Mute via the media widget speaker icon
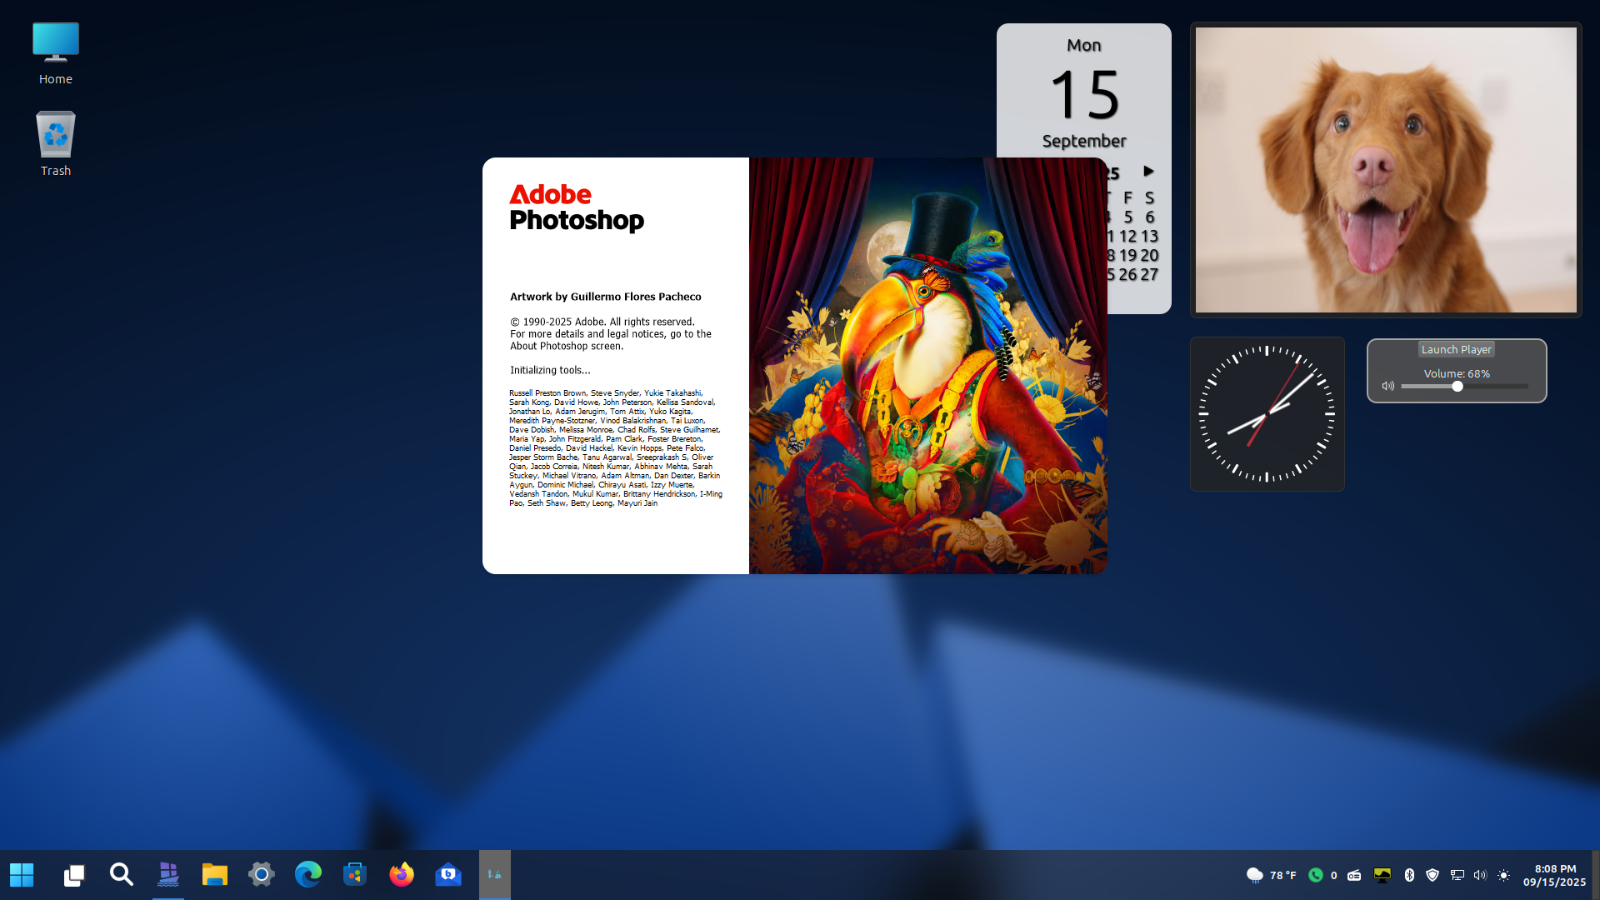 (1388, 386)
